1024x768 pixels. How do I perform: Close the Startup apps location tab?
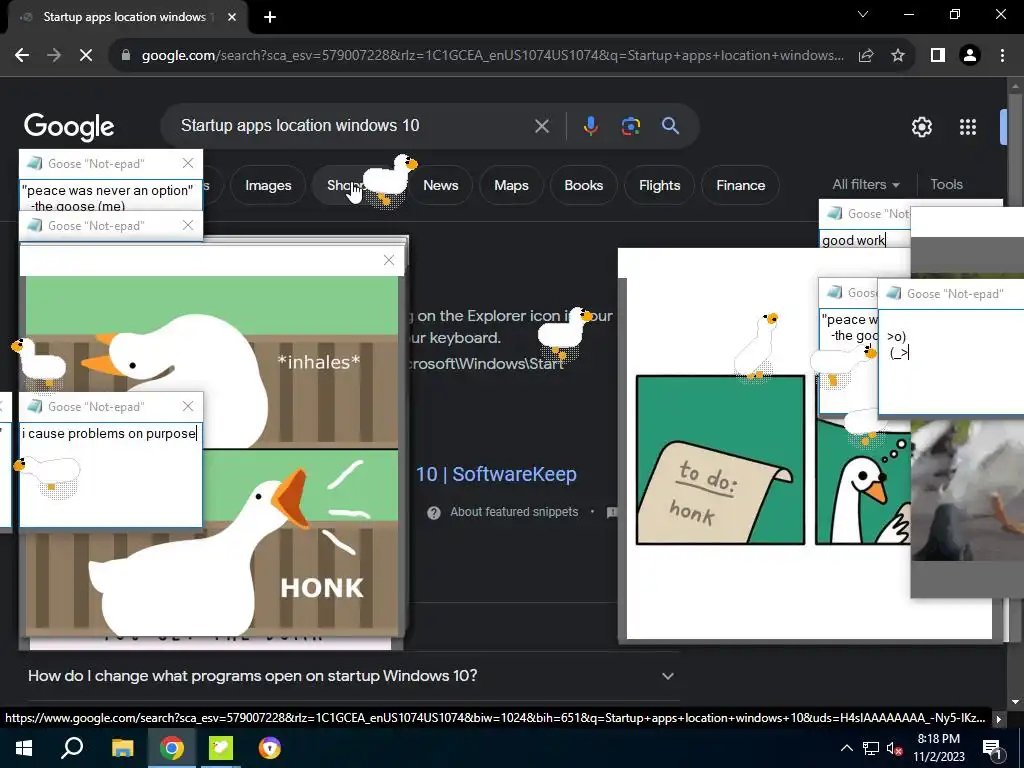[232, 17]
